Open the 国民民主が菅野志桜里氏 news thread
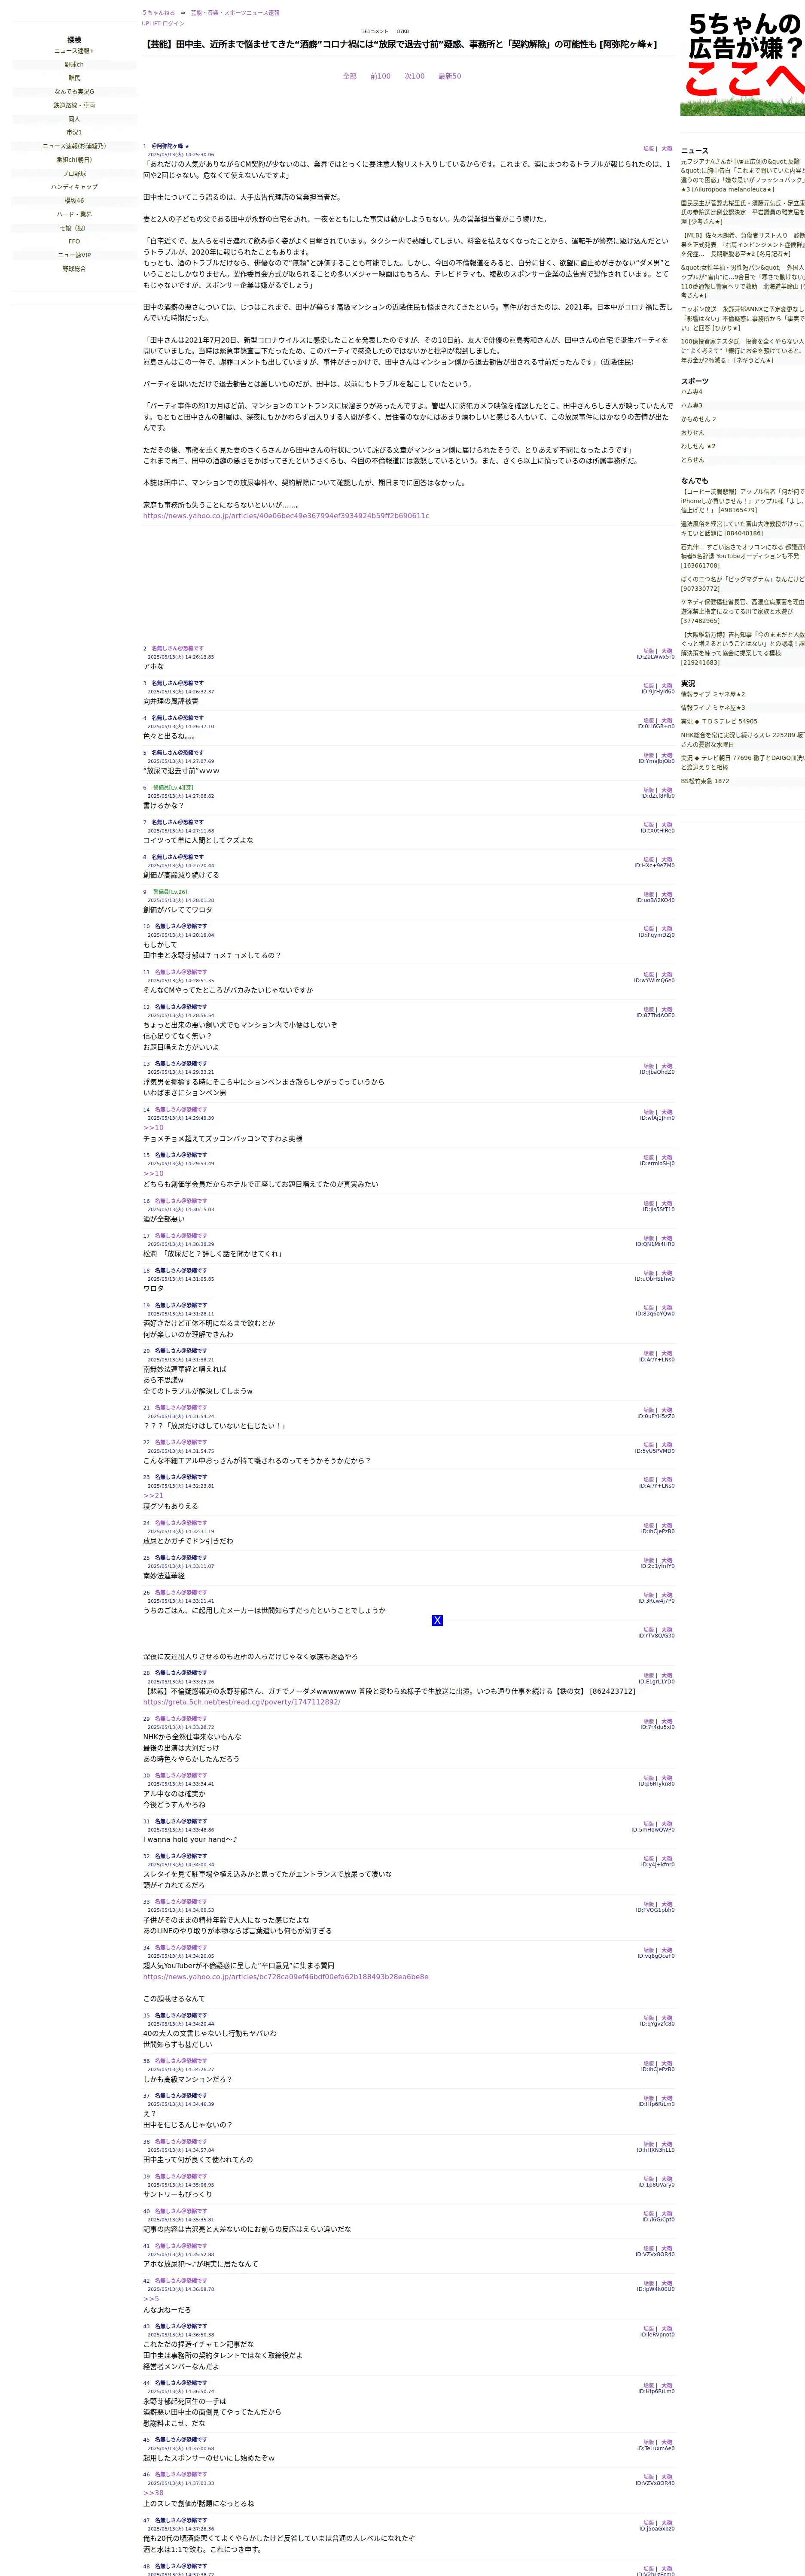The image size is (805, 2576). pos(743,212)
